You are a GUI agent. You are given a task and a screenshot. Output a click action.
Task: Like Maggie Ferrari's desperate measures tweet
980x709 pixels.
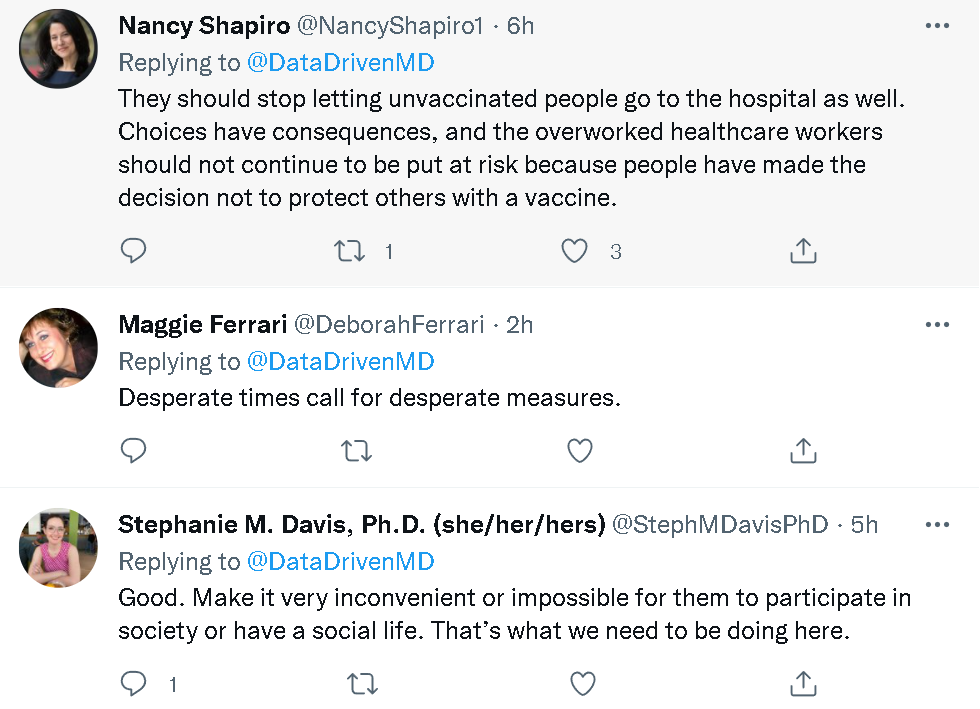click(580, 451)
